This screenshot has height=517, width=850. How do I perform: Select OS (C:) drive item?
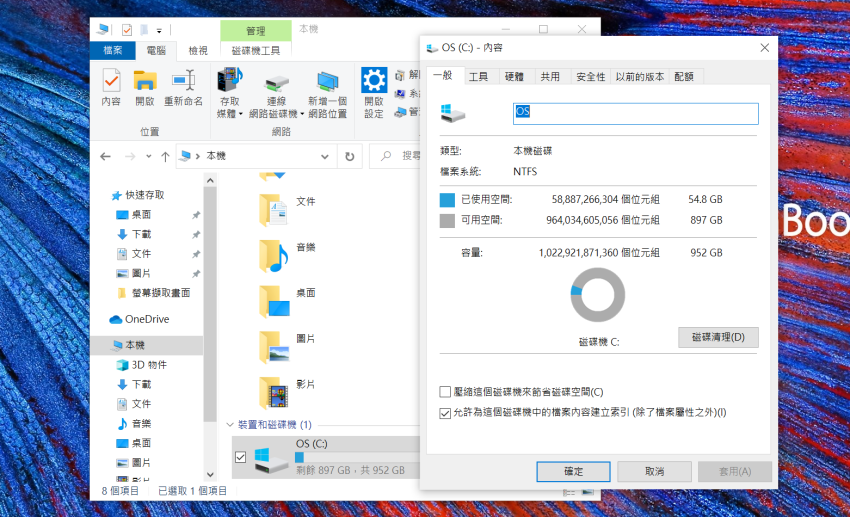(326, 457)
